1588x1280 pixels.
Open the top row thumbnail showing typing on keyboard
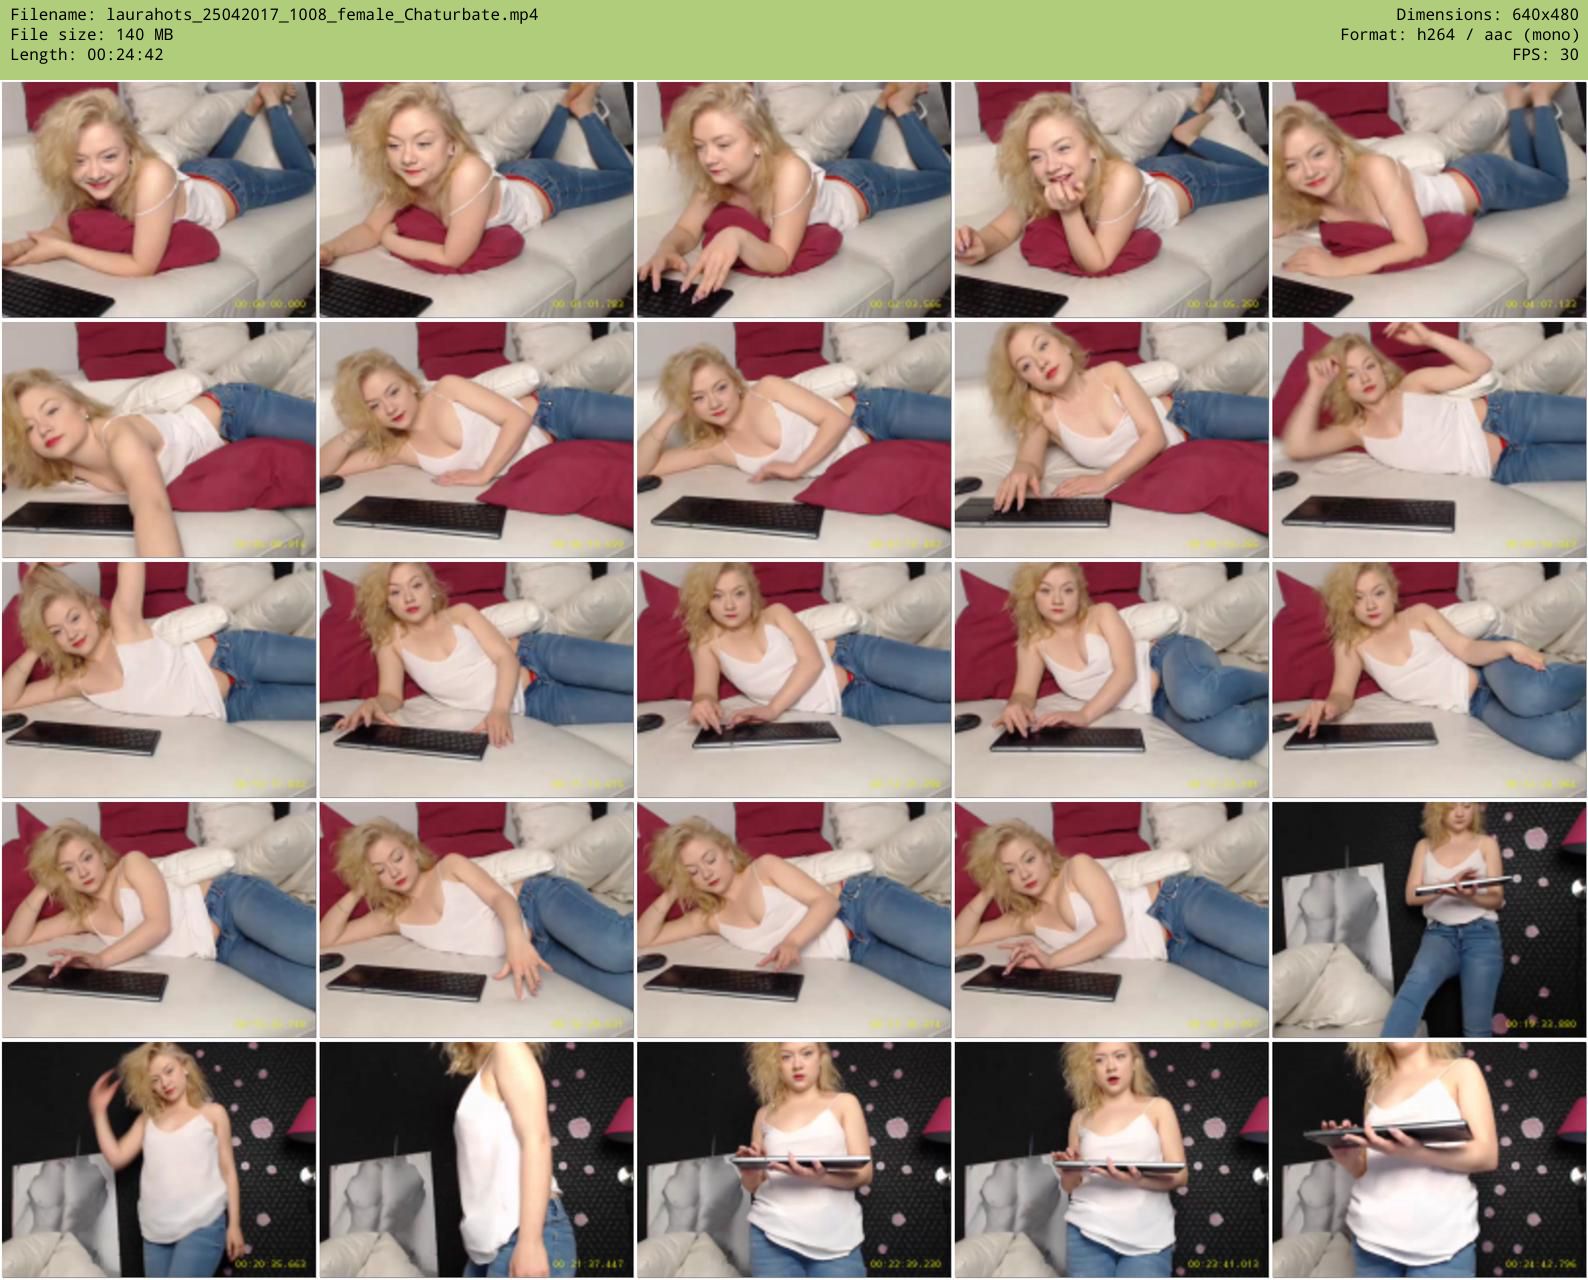[x=793, y=200]
